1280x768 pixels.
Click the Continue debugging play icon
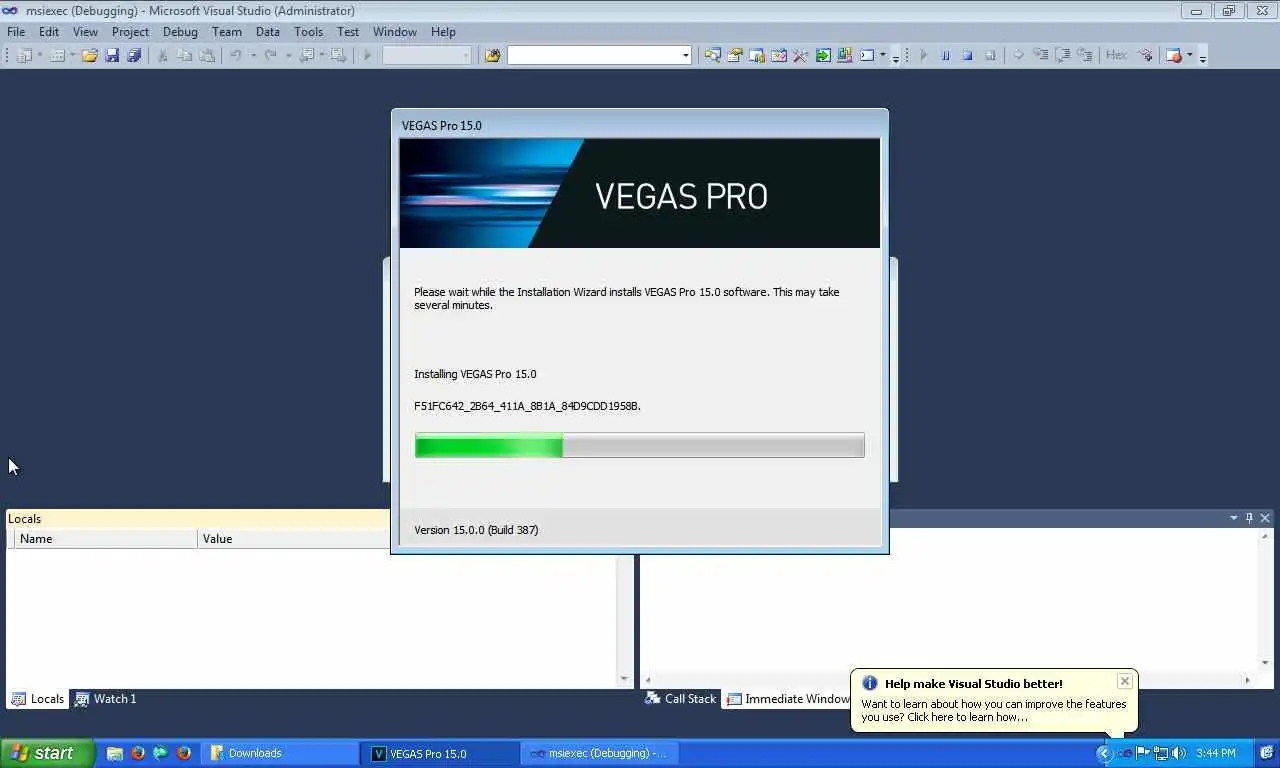click(923, 55)
